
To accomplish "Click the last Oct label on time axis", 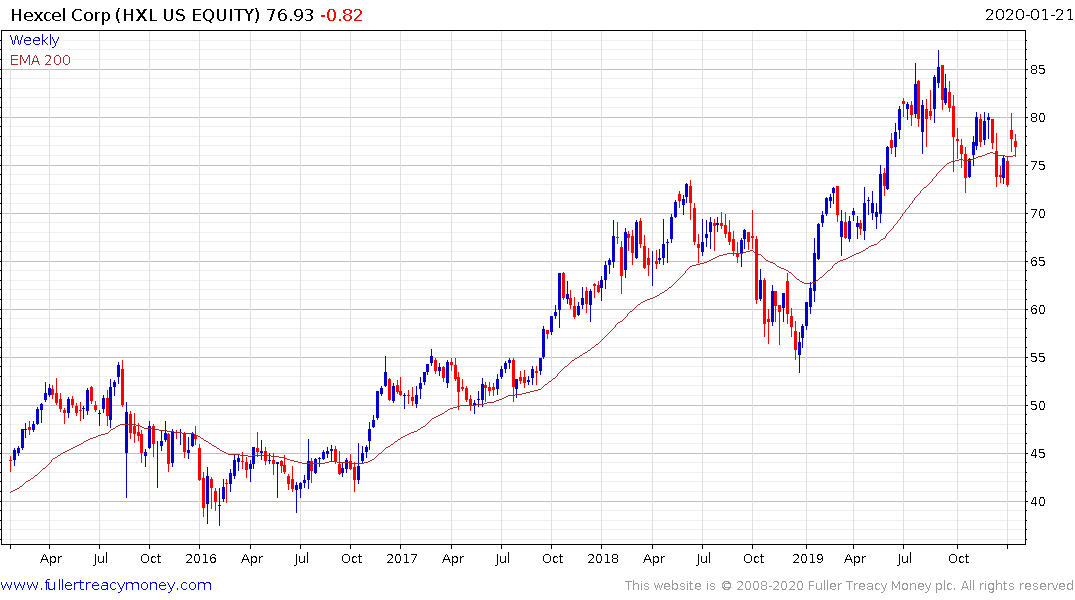I will click(958, 558).
